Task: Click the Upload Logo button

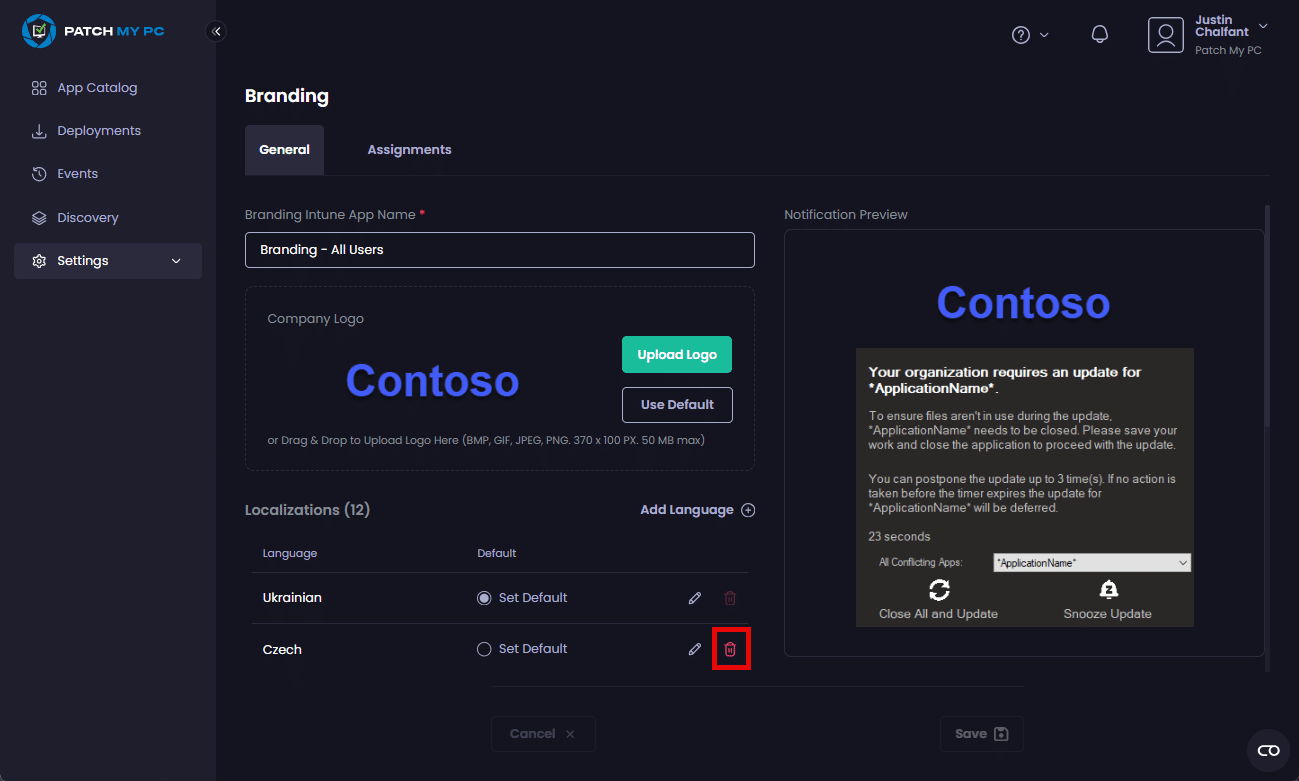Action: pyautogui.click(x=677, y=355)
